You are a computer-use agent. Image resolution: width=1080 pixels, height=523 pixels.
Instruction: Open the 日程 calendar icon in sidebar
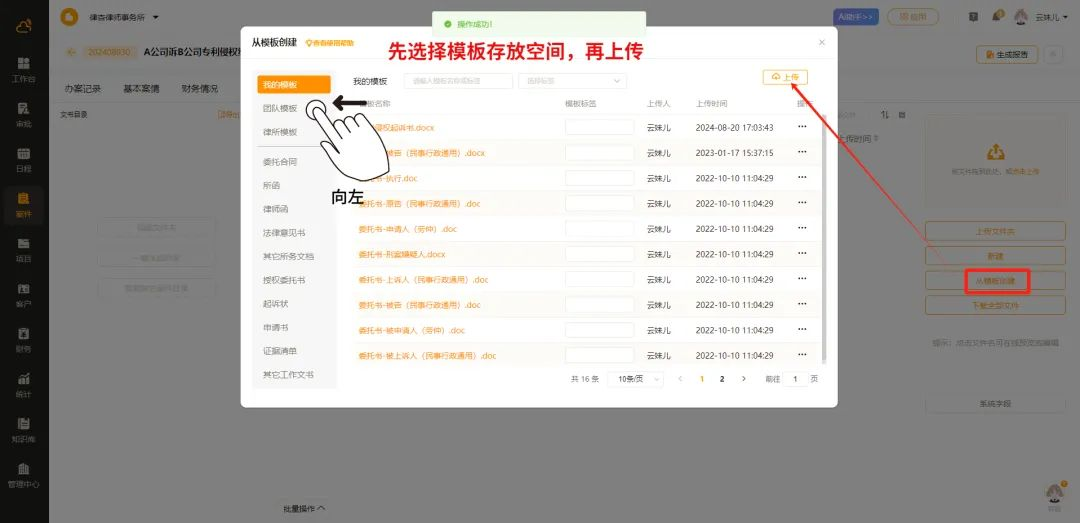[x=24, y=159]
